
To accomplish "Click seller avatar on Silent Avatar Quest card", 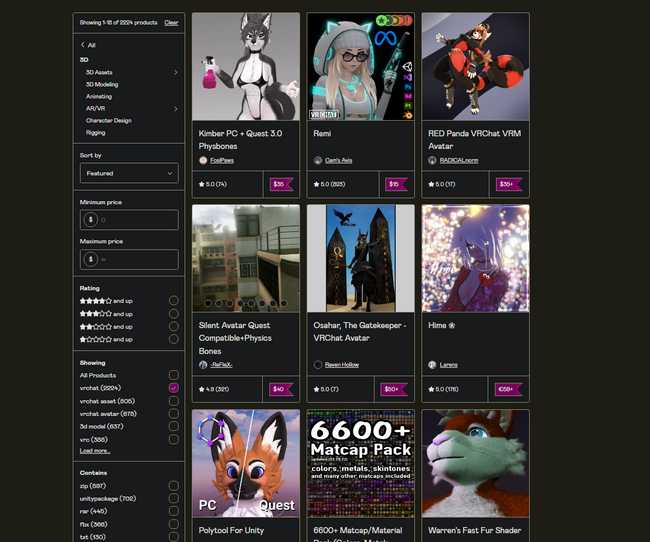I will pyautogui.click(x=203, y=365).
